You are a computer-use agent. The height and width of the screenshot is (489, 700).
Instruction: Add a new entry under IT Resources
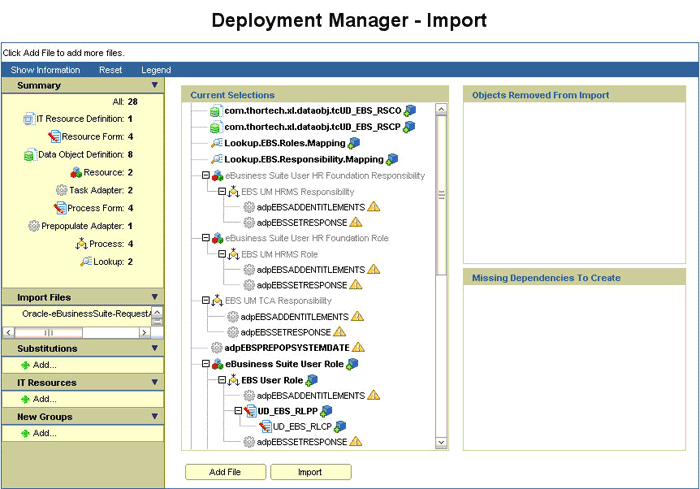39,399
